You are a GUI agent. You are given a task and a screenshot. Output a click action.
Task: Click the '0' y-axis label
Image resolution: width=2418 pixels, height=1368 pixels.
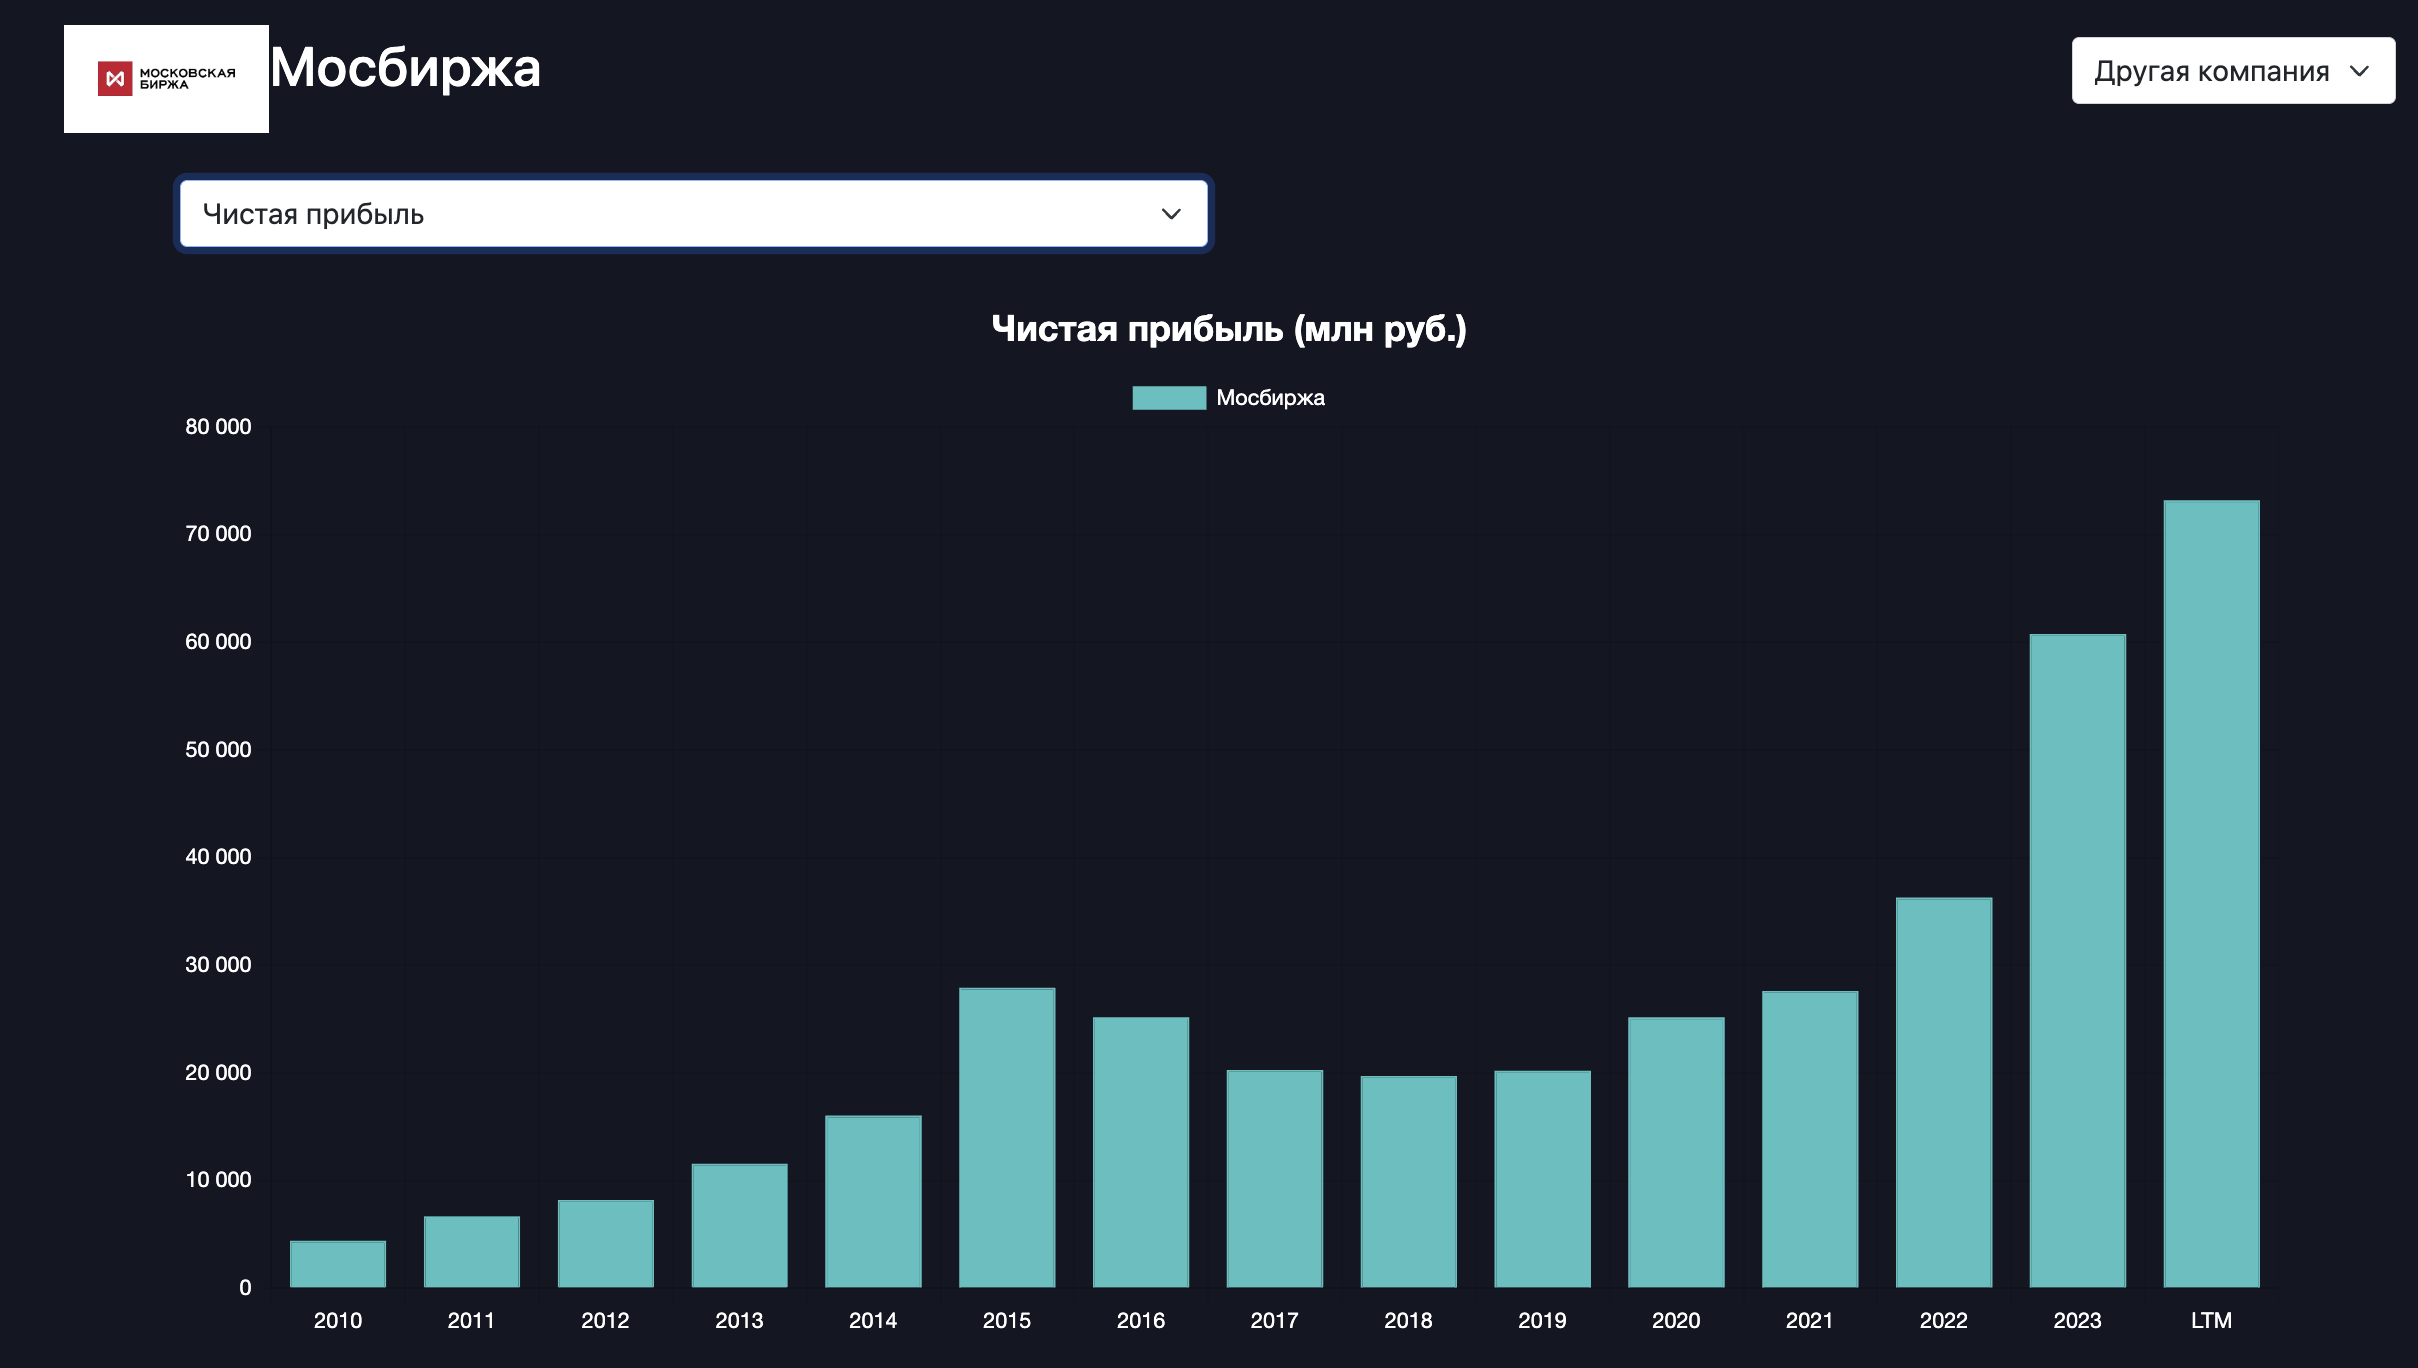[x=245, y=1288]
